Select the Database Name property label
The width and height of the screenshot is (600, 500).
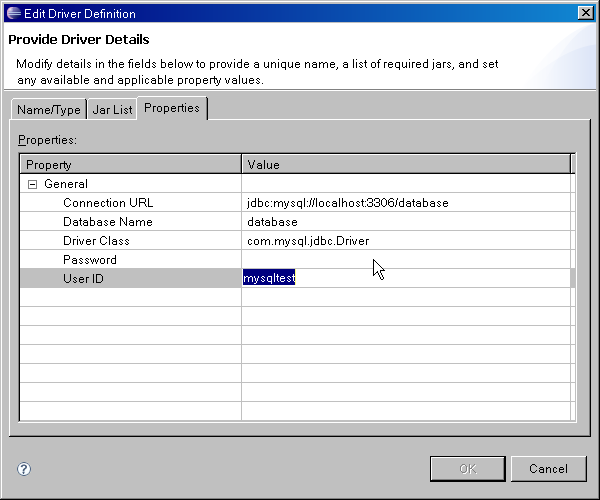click(107, 222)
